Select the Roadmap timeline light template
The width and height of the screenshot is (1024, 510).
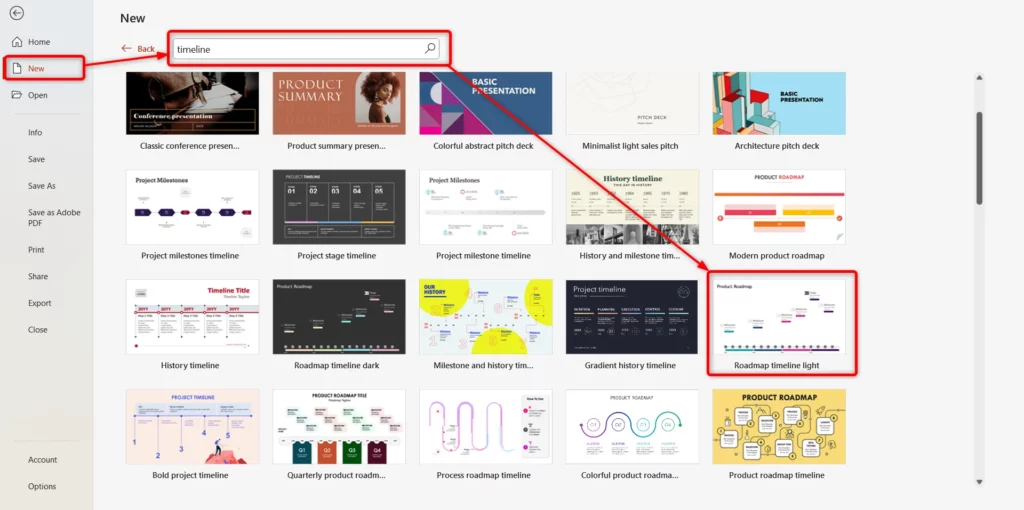[778, 318]
